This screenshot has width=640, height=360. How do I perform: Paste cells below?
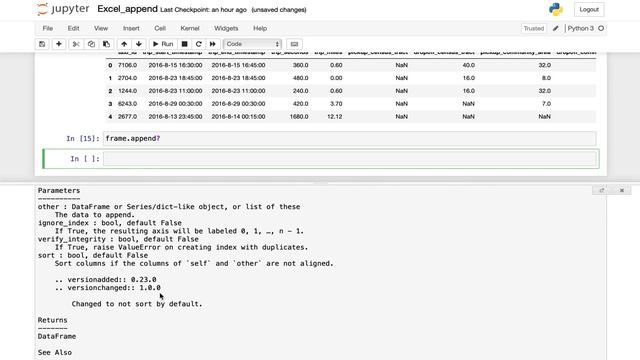[107, 44]
